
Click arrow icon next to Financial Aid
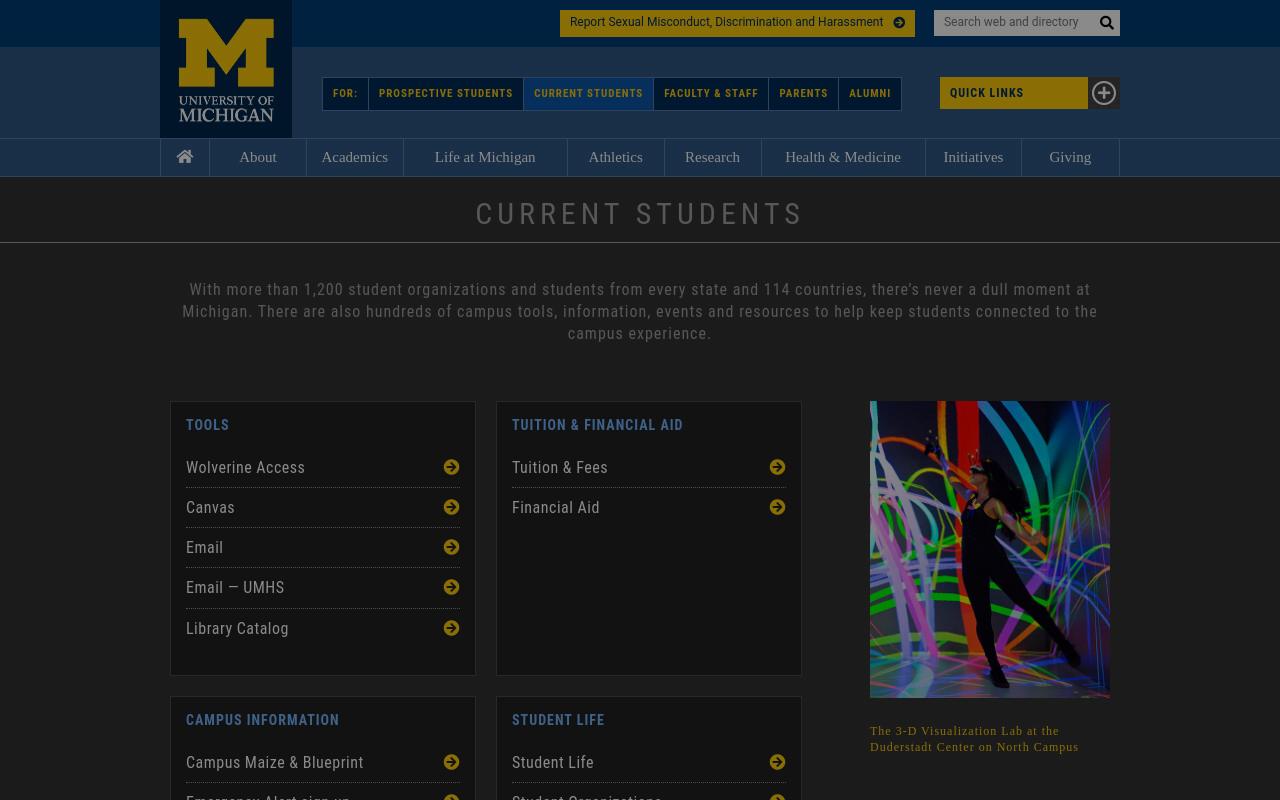pyautogui.click(x=778, y=507)
